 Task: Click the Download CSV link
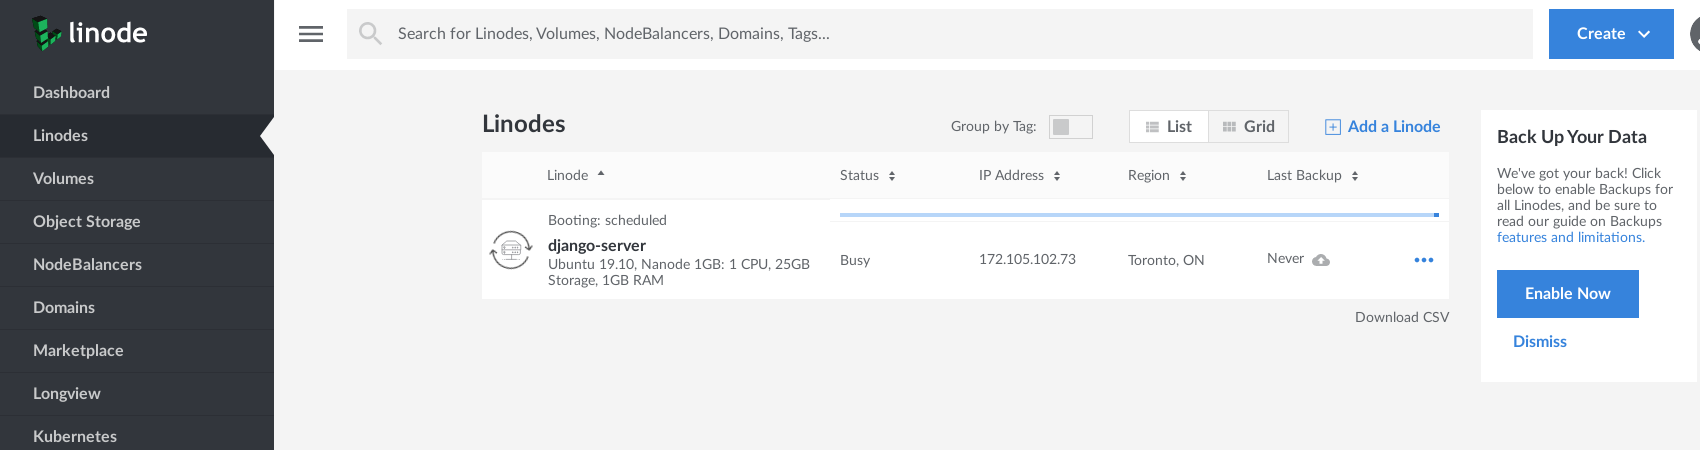pyautogui.click(x=1401, y=317)
